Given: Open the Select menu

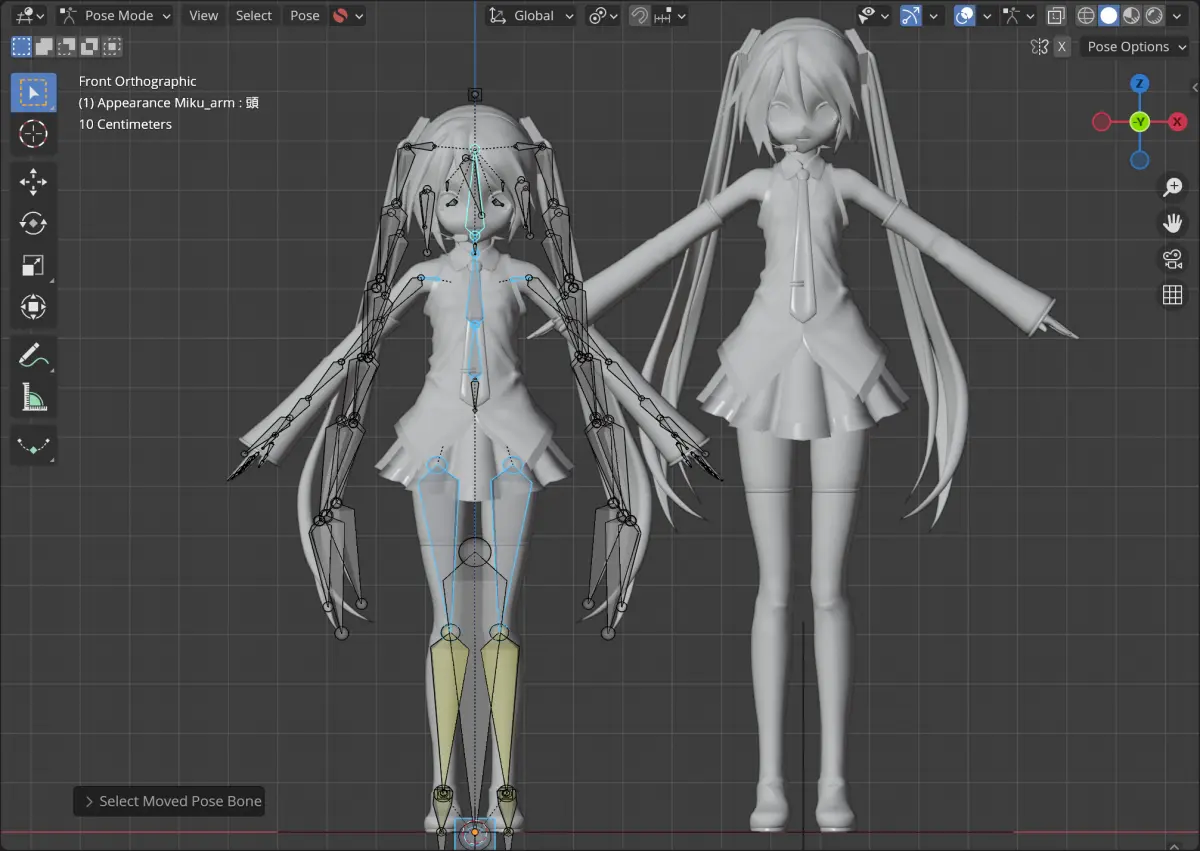Looking at the screenshot, I should [x=254, y=16].
